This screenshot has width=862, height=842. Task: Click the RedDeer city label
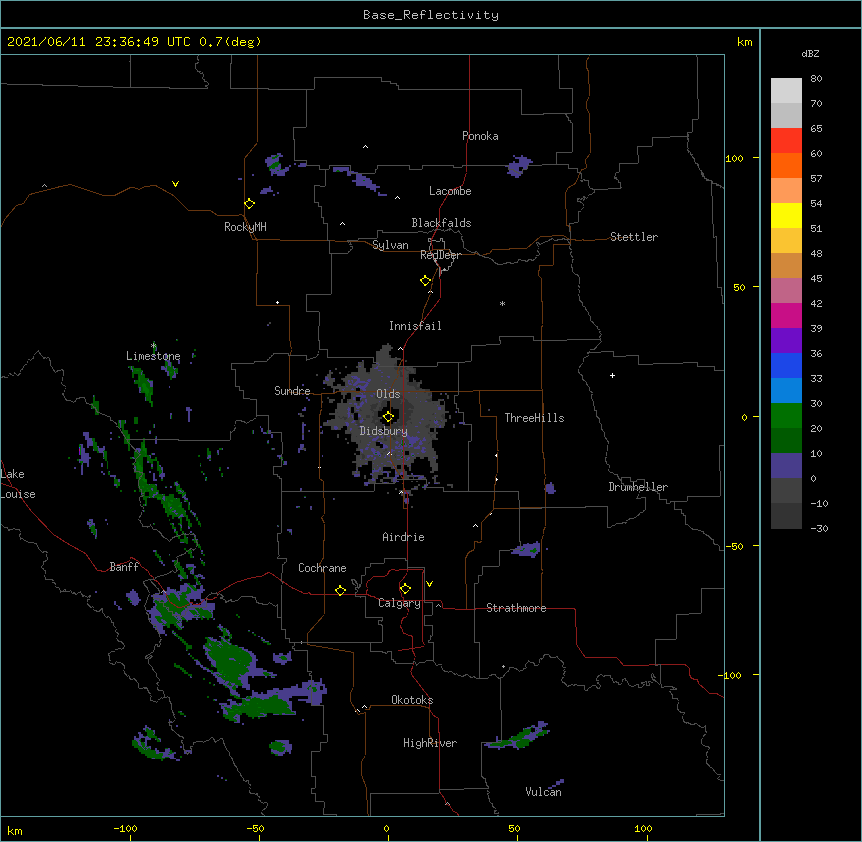pyautogui.click(x=440, y=255)
